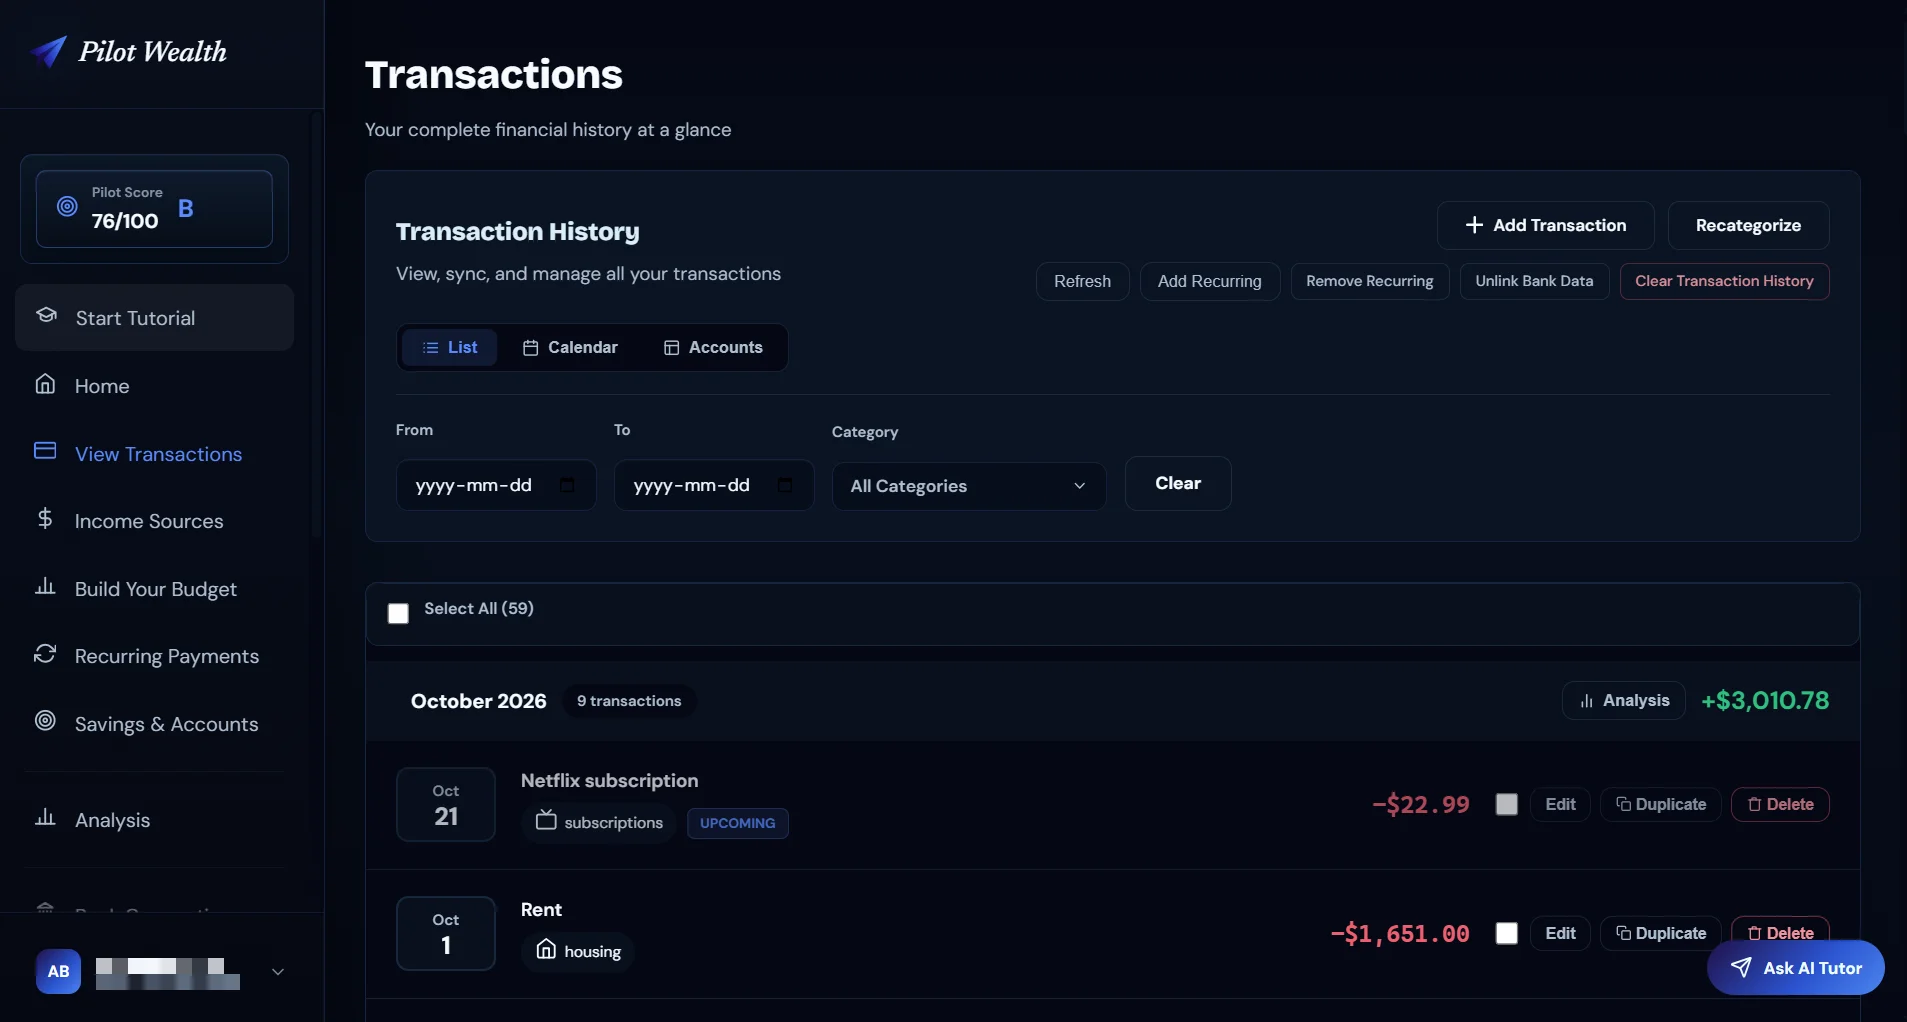The image size is (1907, 1022).
Task: Click the plus icon in Add Transaction
Action: coord(1474,225)
